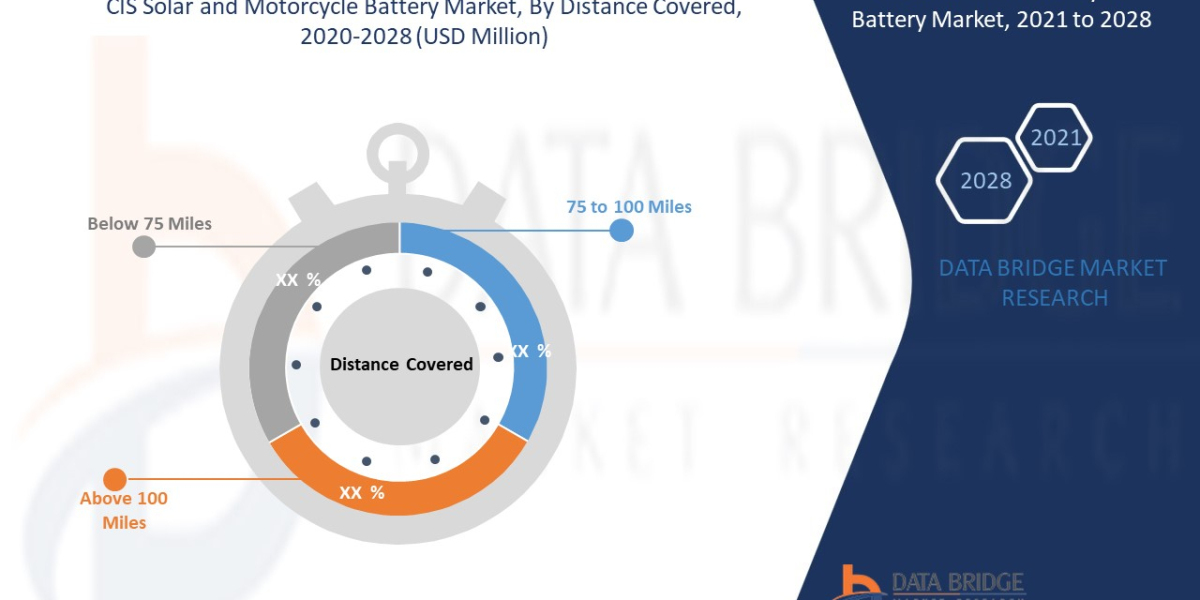This screenshot has height=600, width=1200.
Task: Open the Distance Covered center label
Action: click(402, 364)
